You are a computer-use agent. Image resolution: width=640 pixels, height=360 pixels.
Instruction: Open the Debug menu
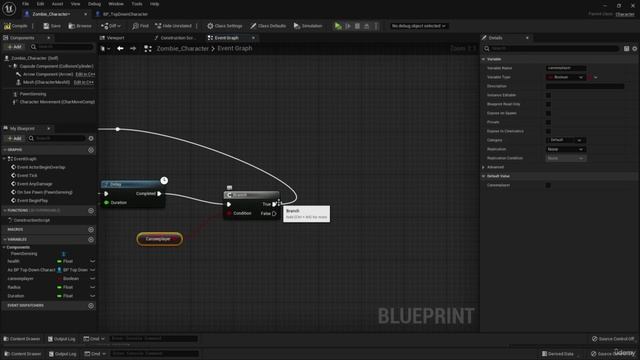[x=94, y=4]
